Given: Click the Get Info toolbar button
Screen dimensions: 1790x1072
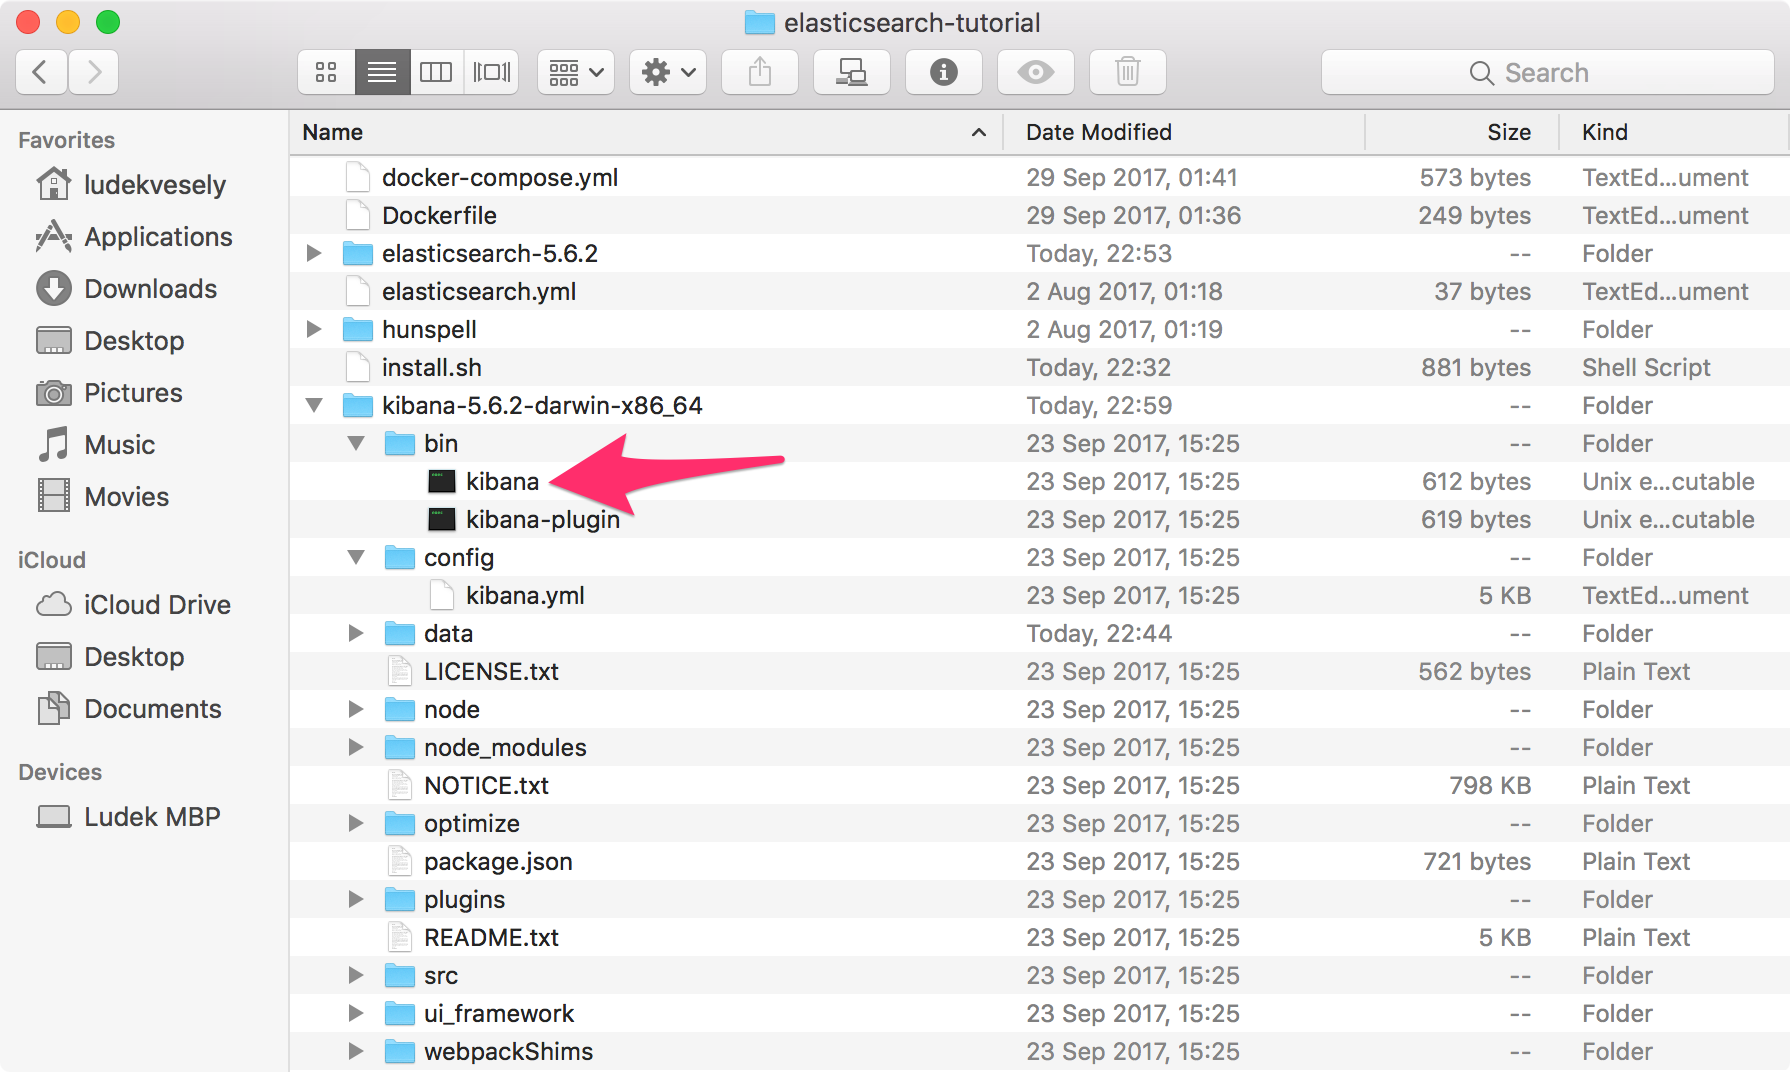Looking at the screenshot, I should point(944,72).
